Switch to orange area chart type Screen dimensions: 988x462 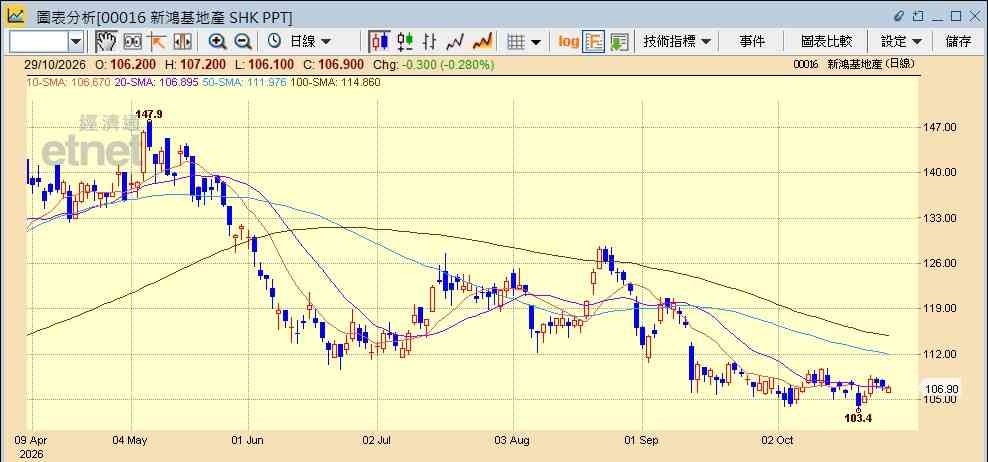click(482, 42)
